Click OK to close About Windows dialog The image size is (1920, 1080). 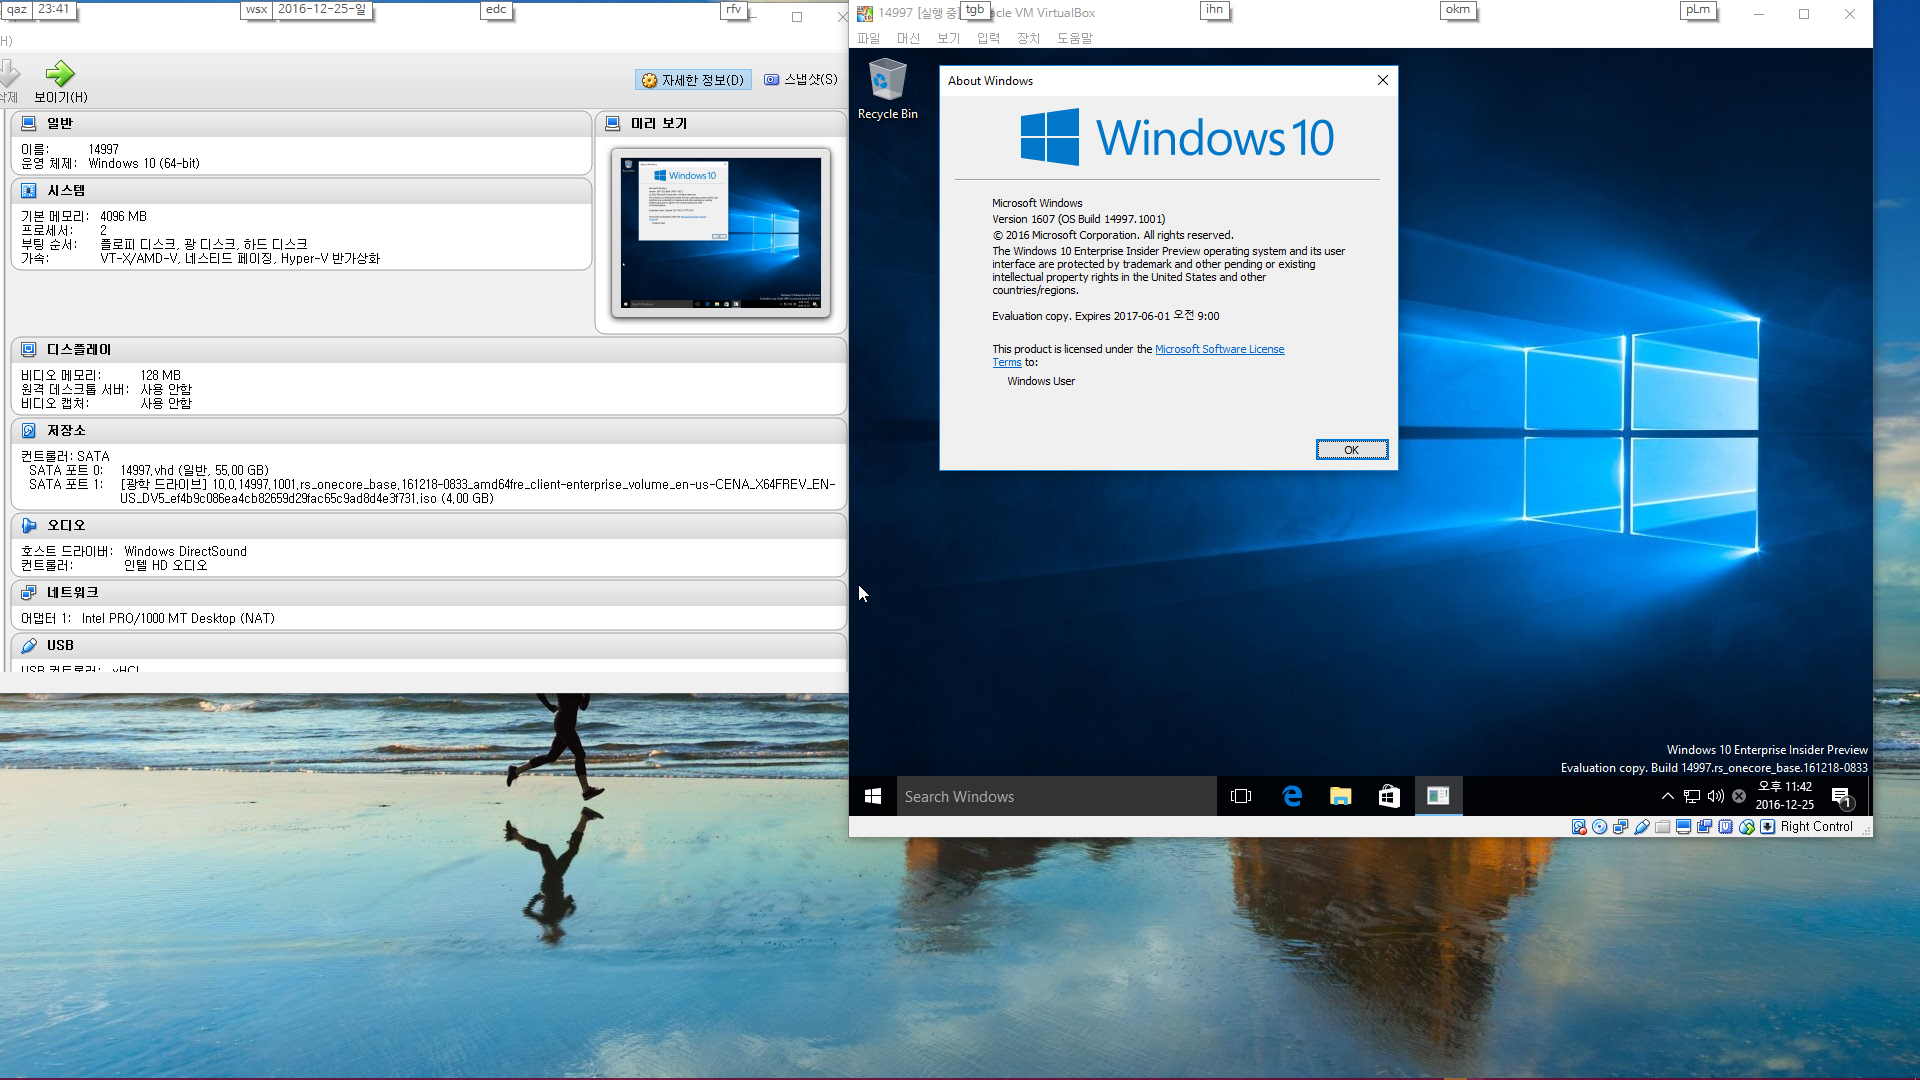(x=1352, y=450)
